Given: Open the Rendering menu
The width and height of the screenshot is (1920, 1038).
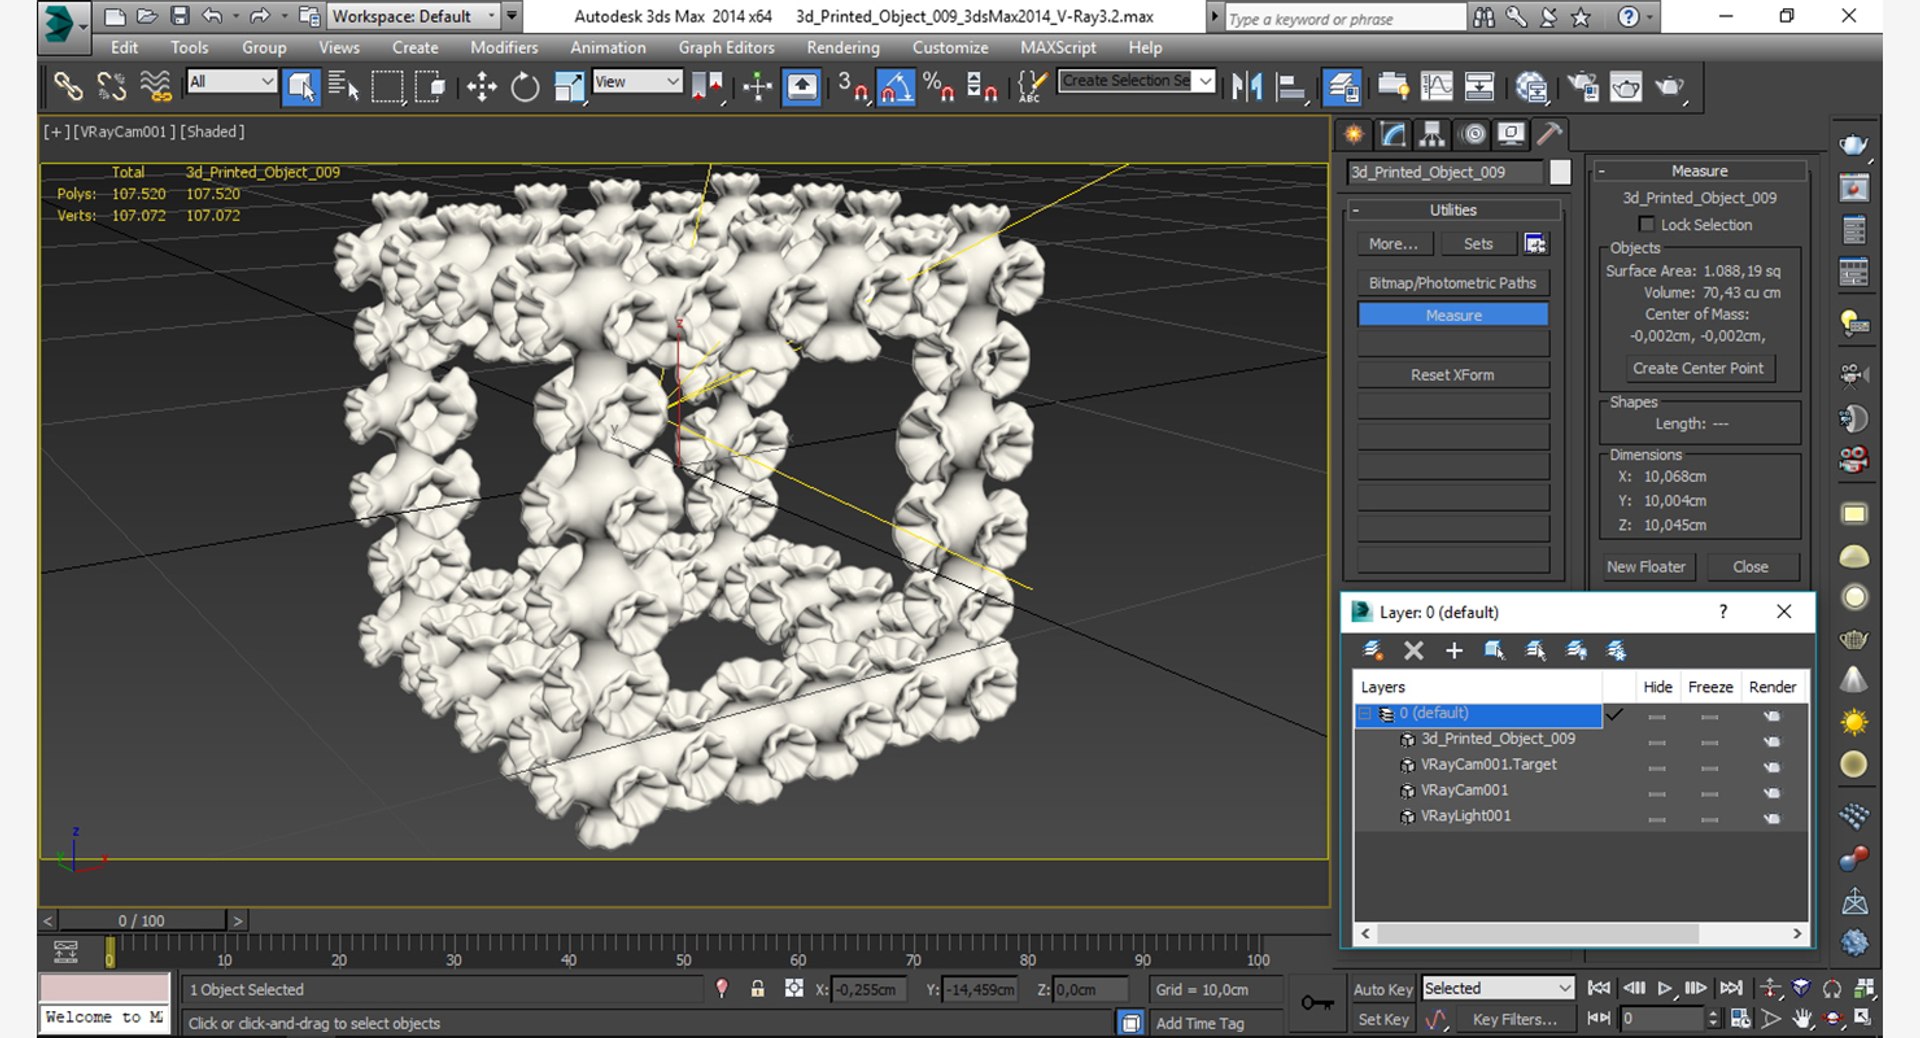Looking at the screenshot, I should point(842,47).
